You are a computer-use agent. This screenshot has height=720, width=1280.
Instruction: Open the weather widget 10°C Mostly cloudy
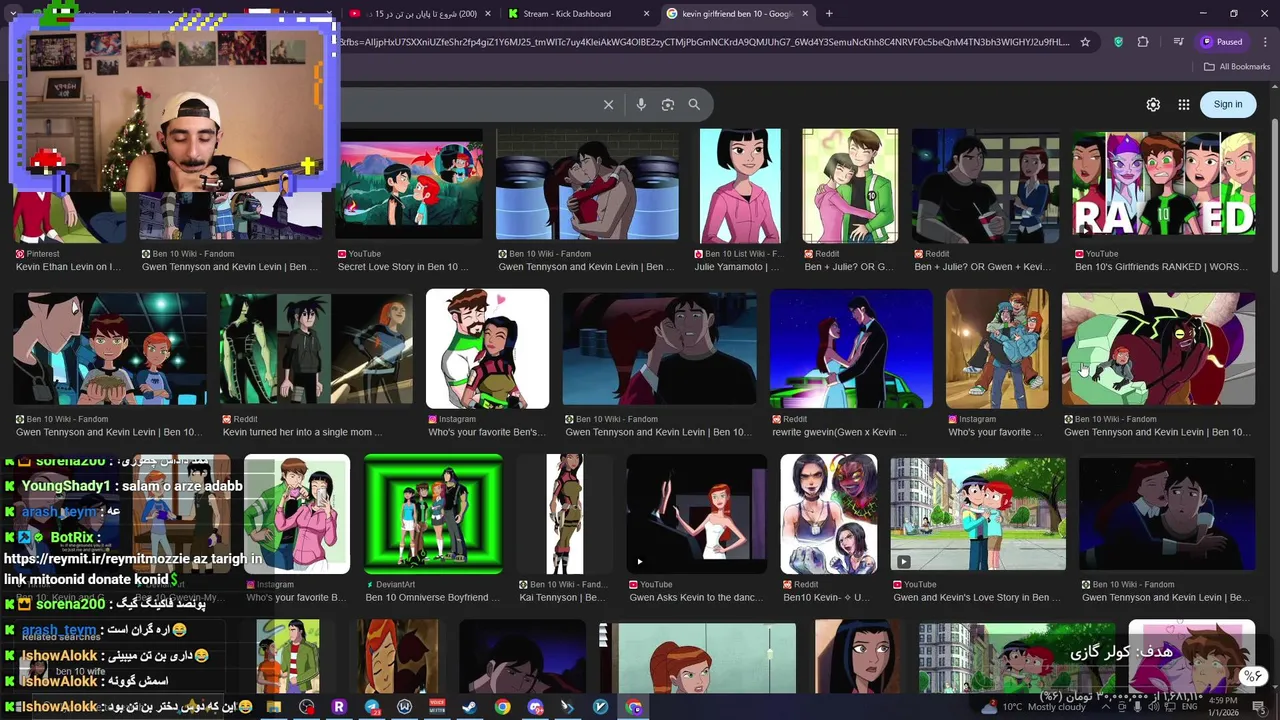1033,707
